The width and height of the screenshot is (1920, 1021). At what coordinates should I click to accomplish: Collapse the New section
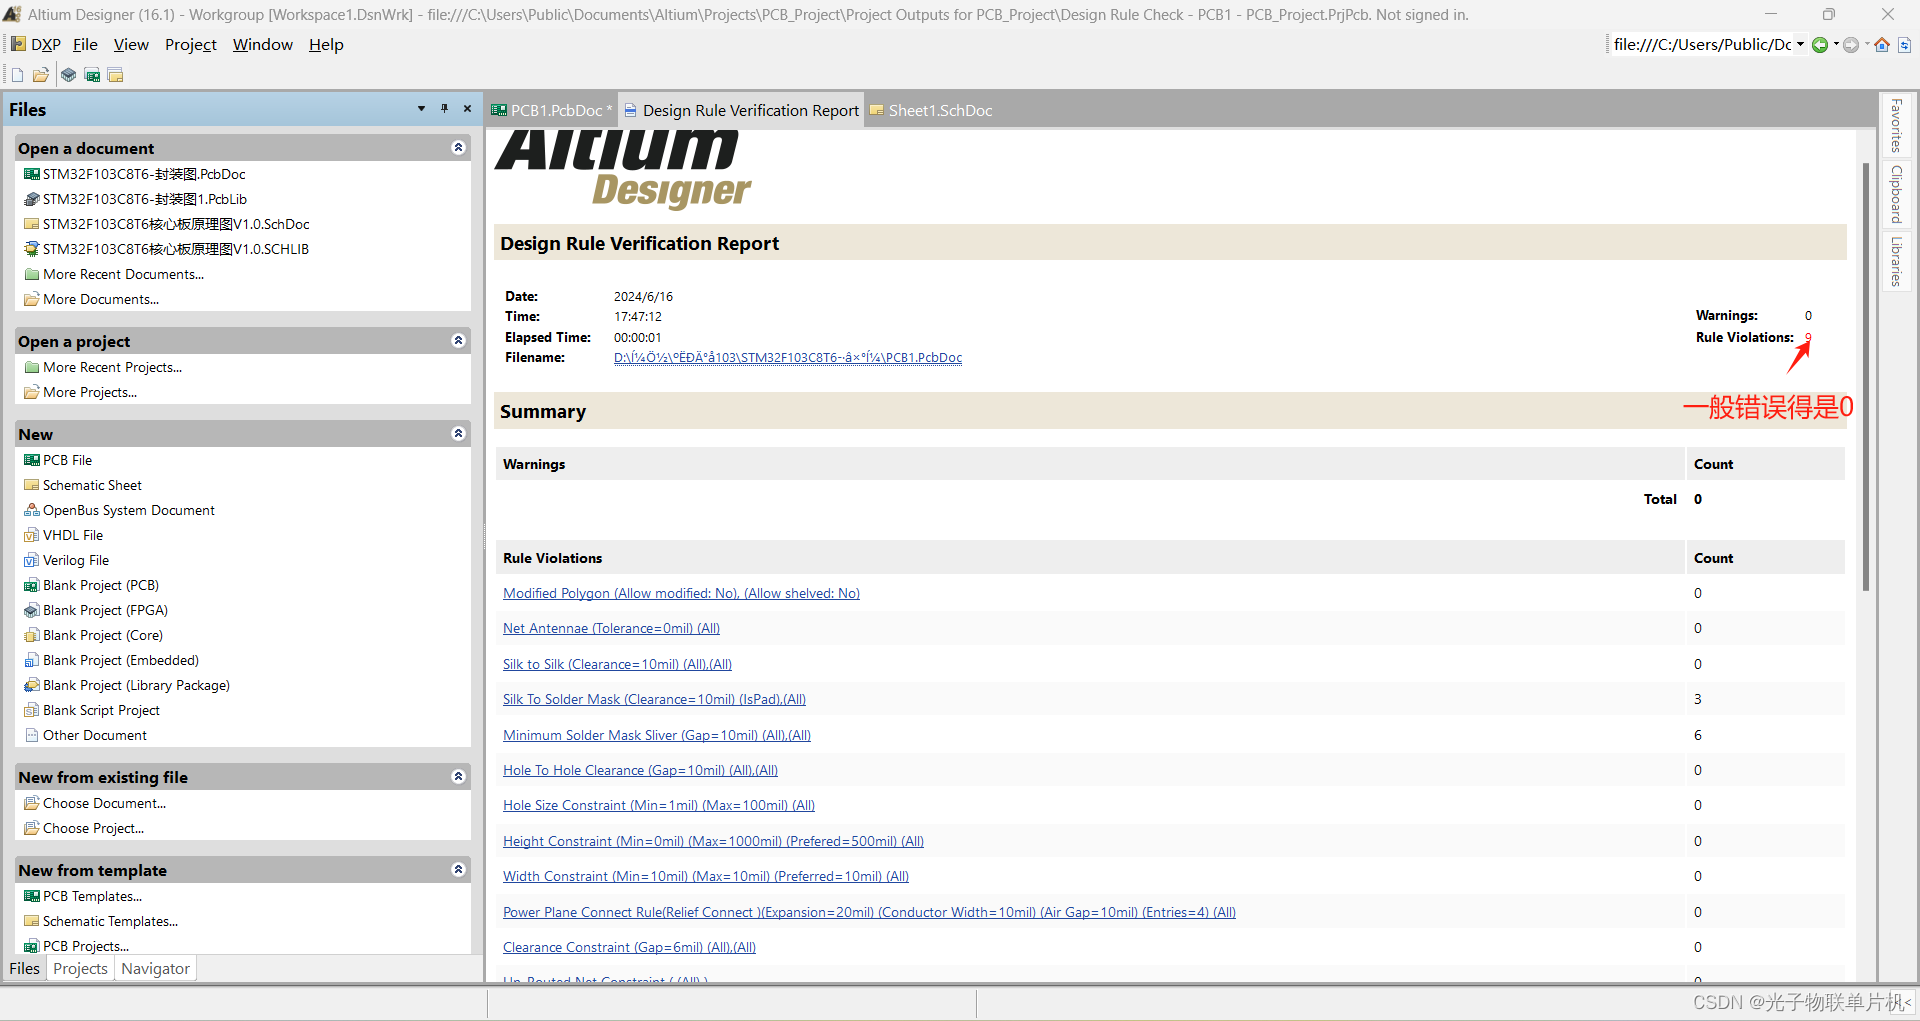click(x=458, y=434)
